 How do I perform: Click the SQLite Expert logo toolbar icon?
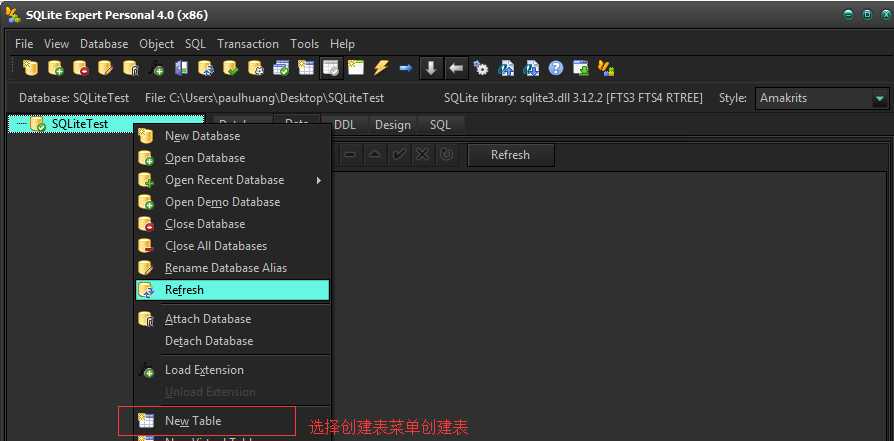[x=606, y=68]
